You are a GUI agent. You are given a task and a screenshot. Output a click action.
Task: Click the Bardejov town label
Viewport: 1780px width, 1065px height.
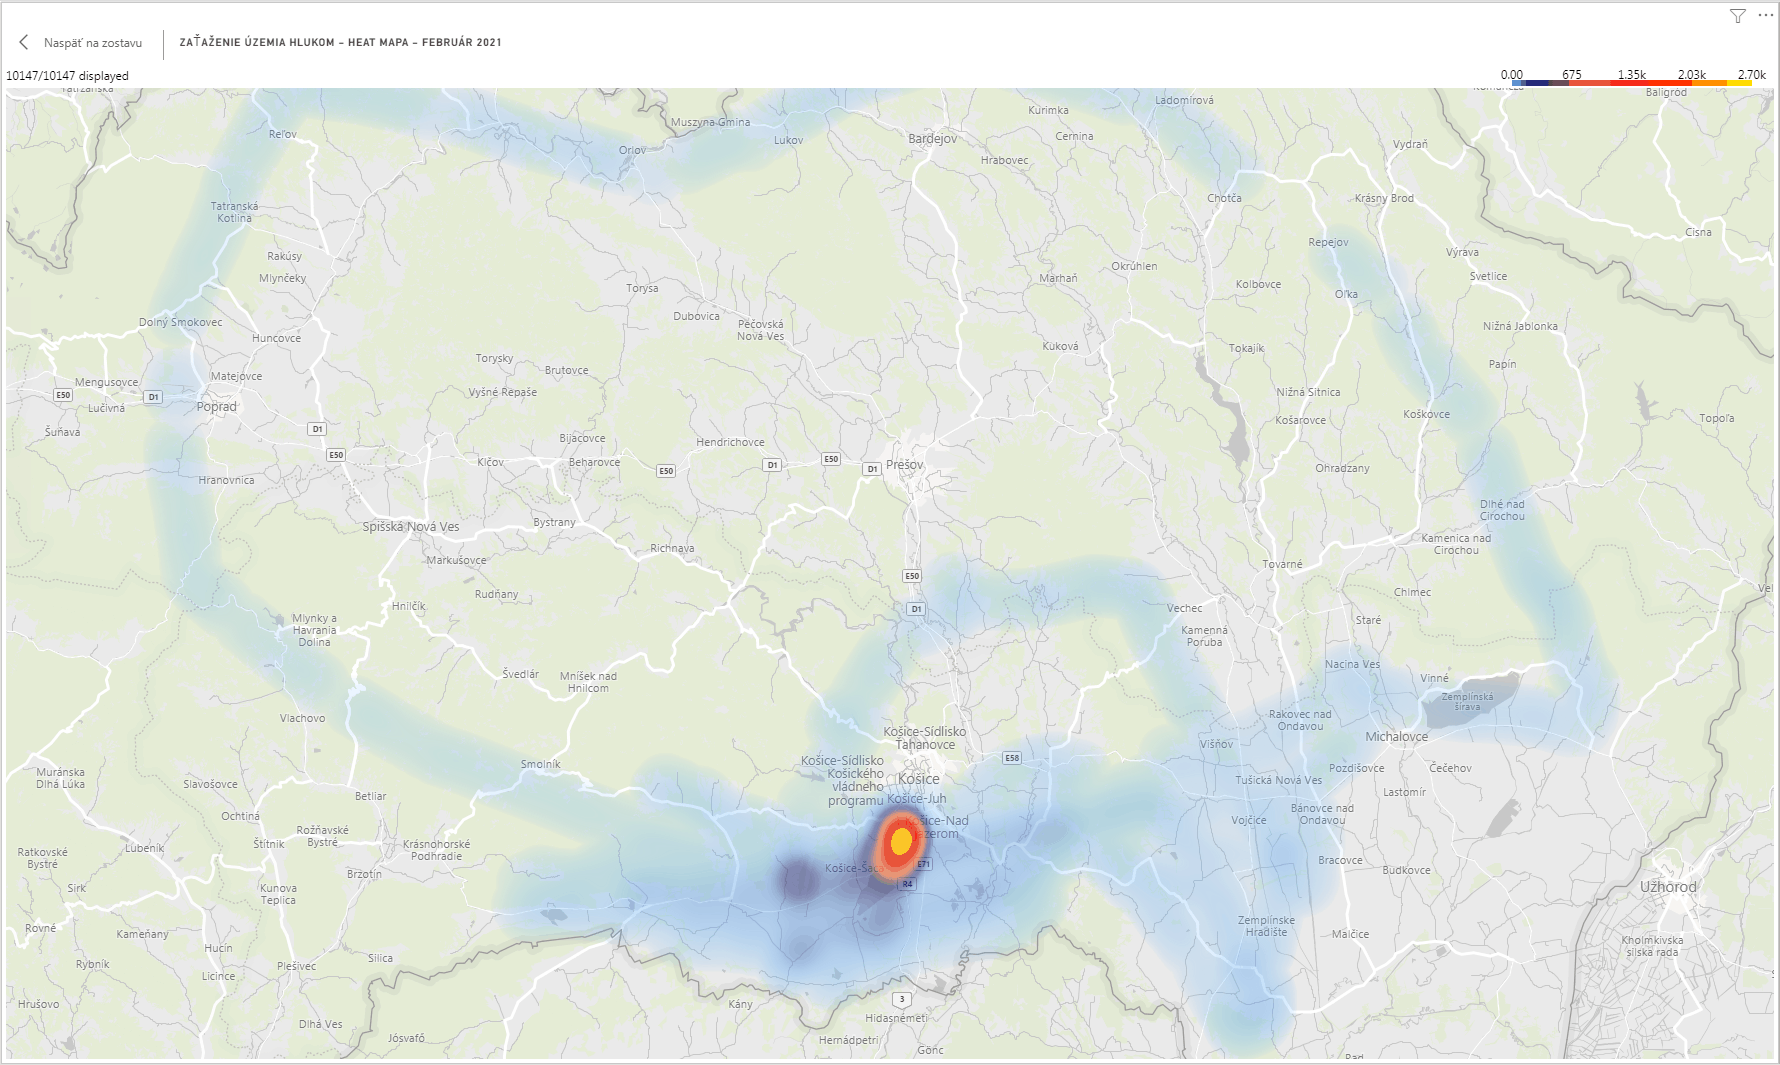(932, 139)
